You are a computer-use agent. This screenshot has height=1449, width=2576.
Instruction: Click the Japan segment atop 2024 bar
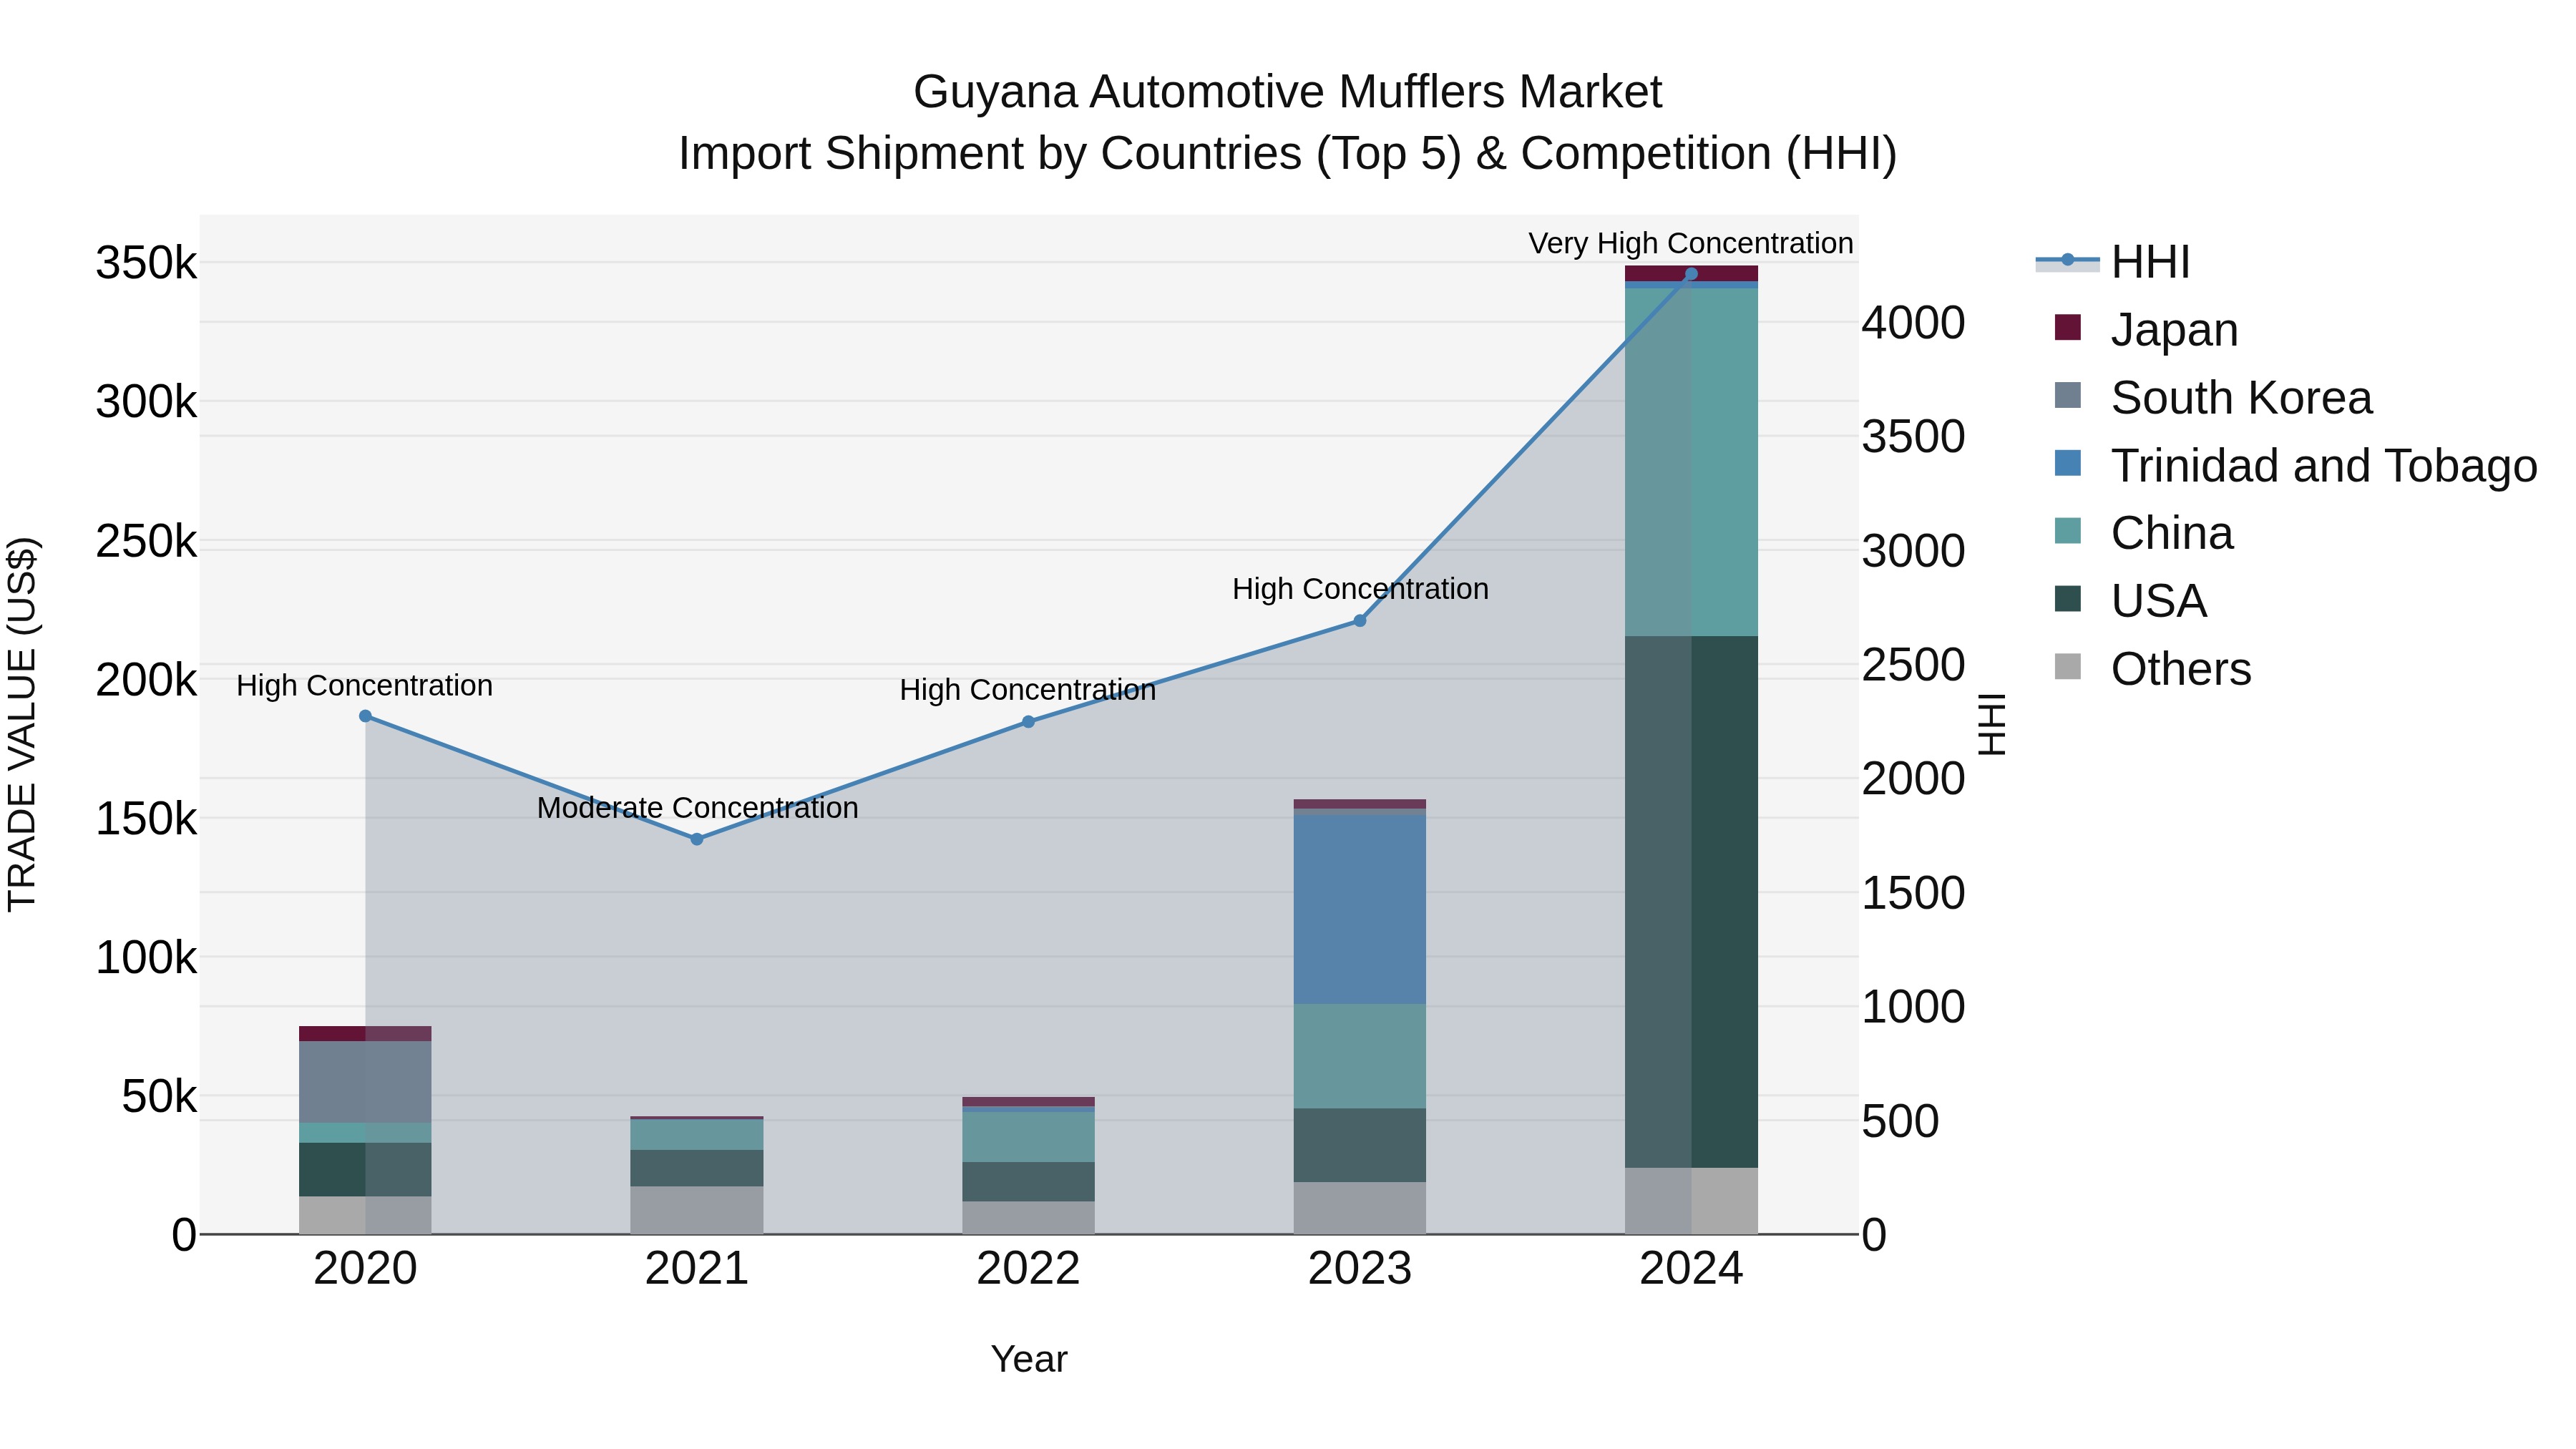(1691, 273)
